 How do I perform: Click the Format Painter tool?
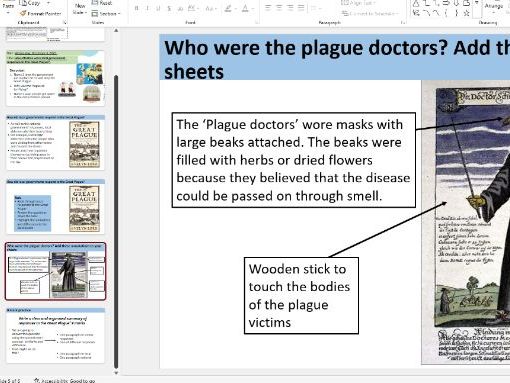pyautogui.click(x=40, y=14)
